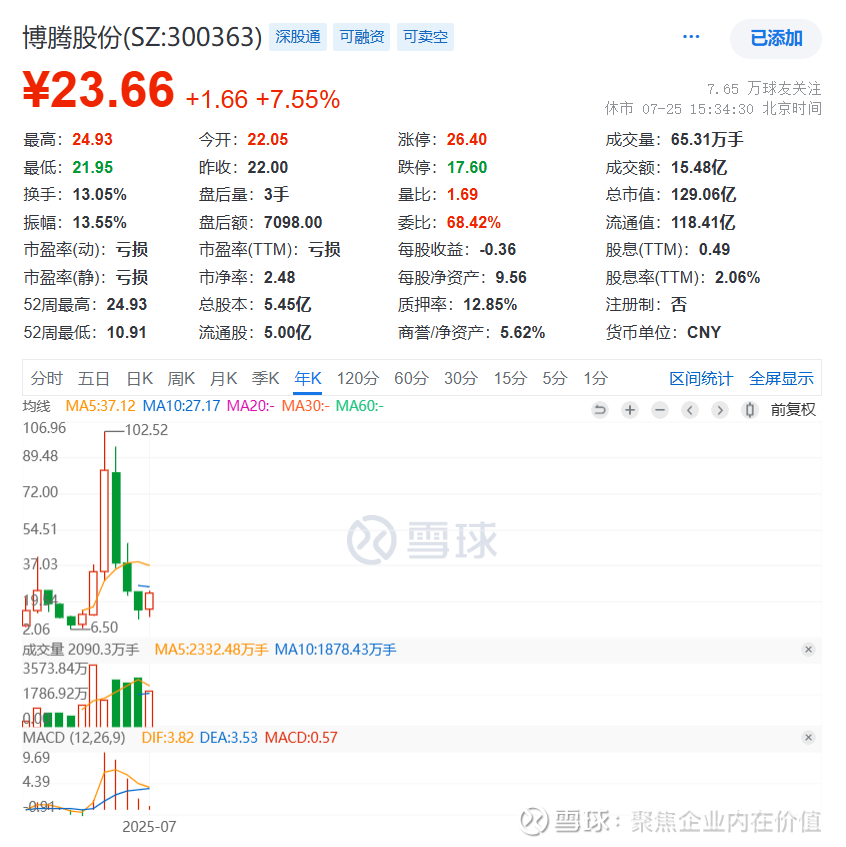Click the 最高 24.93 value
The image size is (846, 847).
pos(92,139)
